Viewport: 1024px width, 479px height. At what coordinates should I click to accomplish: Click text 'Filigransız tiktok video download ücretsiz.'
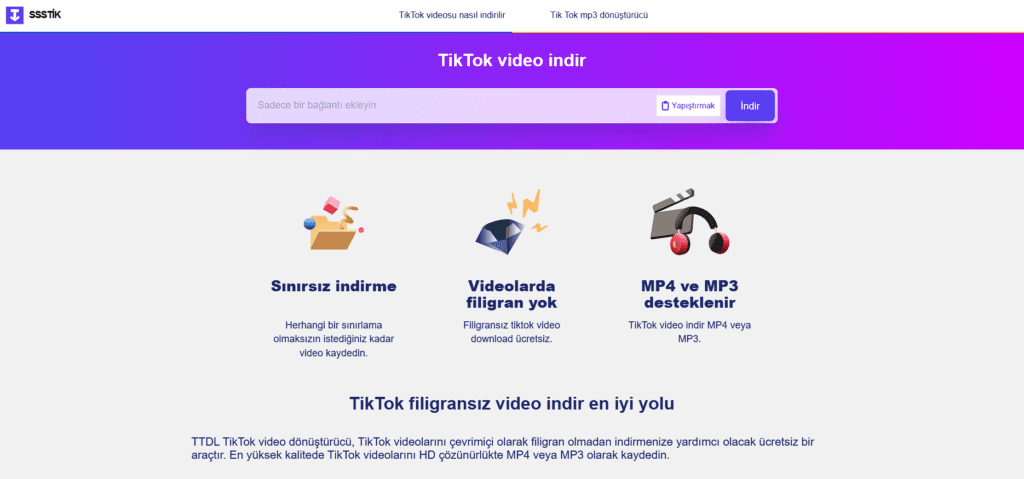tap(512, 332)
